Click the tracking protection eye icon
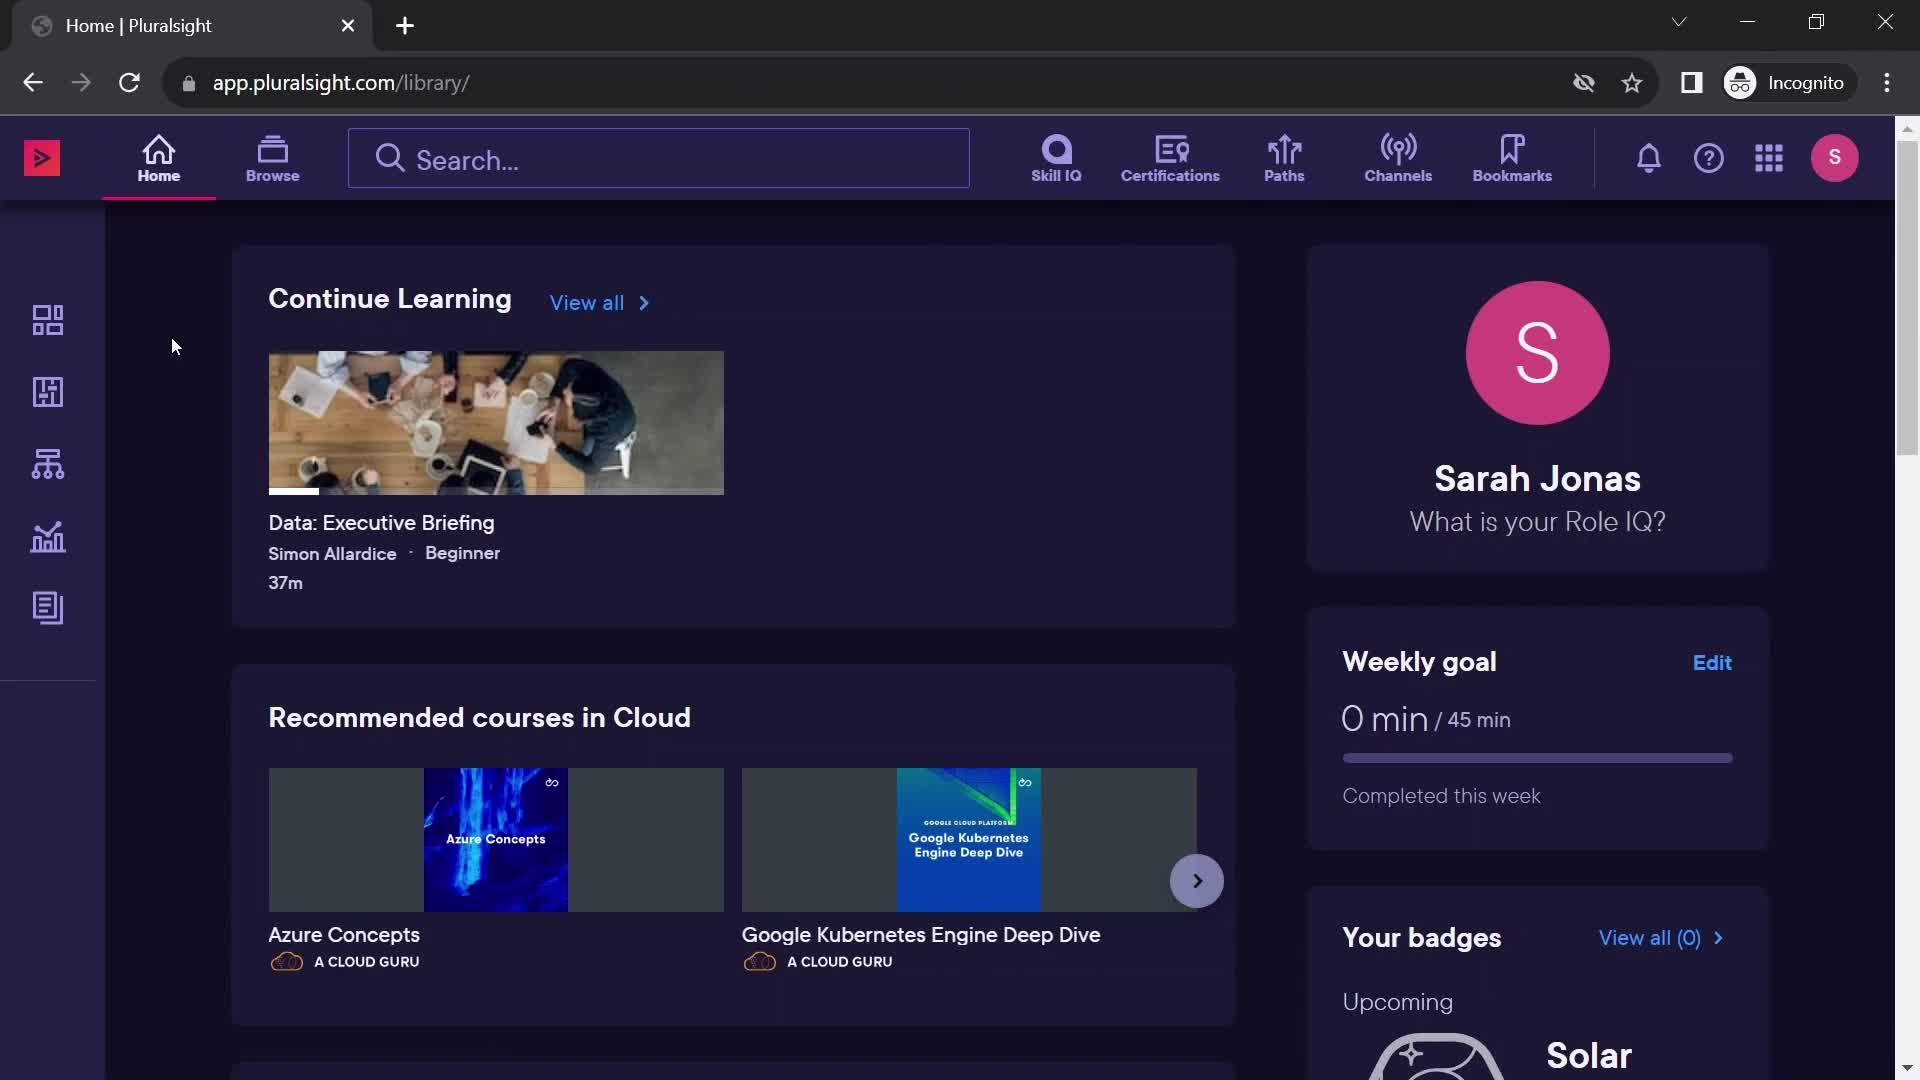This screenshot has width=1920, height=1080. (x=1584, y=83)
